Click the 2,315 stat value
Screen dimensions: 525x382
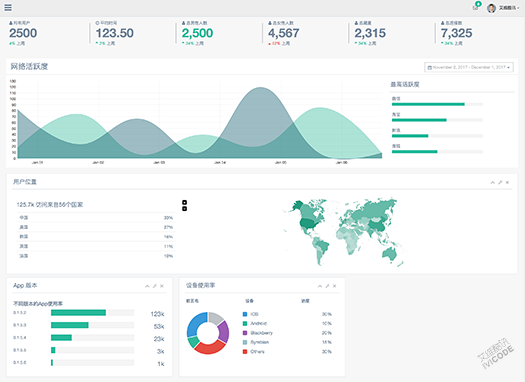click(370, 33)
